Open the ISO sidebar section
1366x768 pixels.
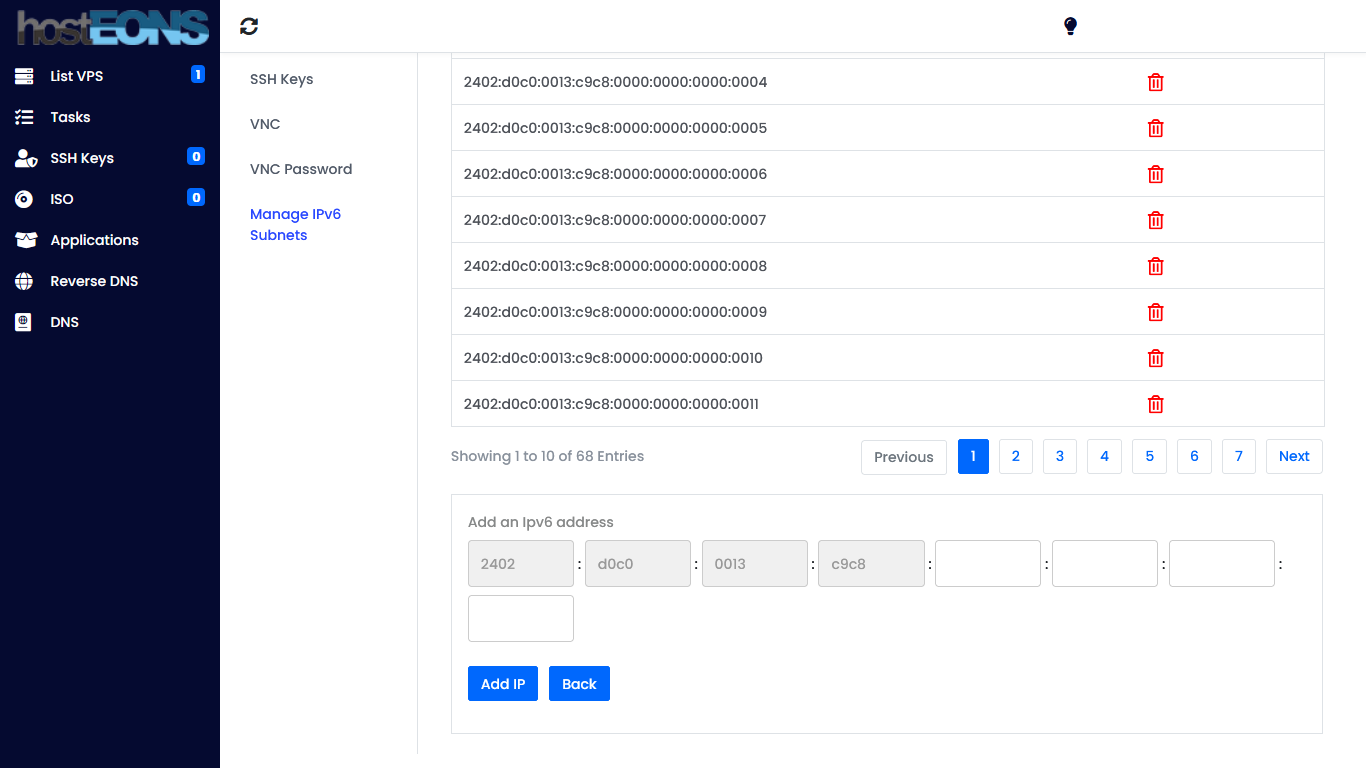tap(62, 199)
